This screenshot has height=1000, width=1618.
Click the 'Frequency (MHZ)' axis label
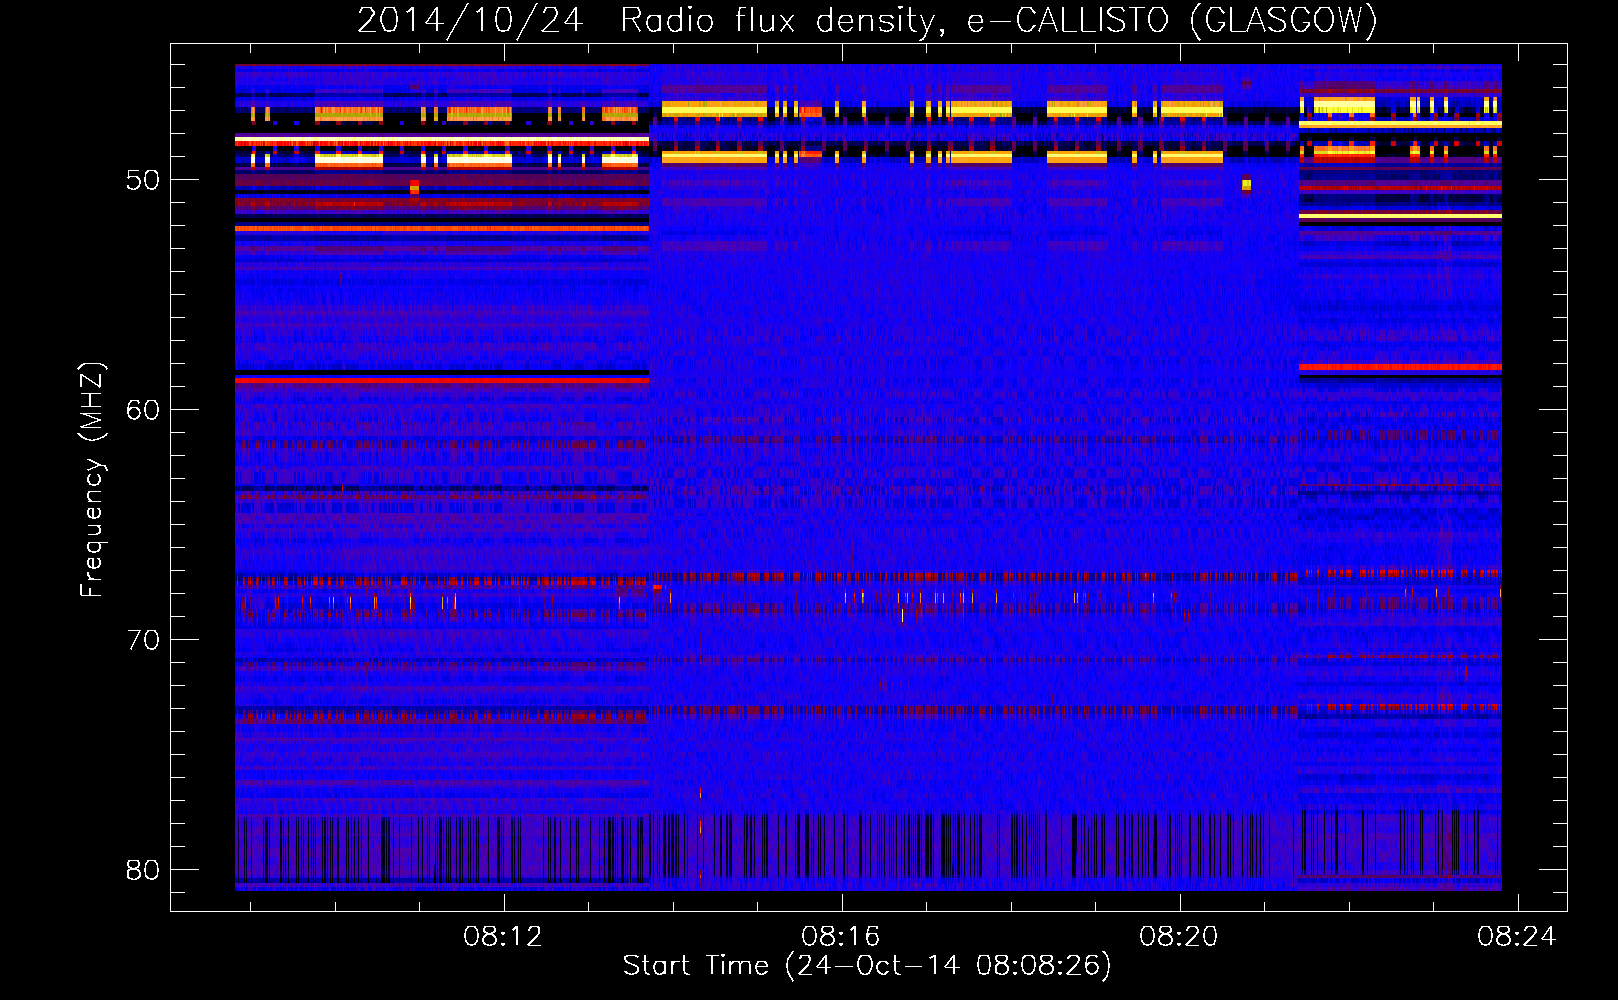tap(91, 480)
